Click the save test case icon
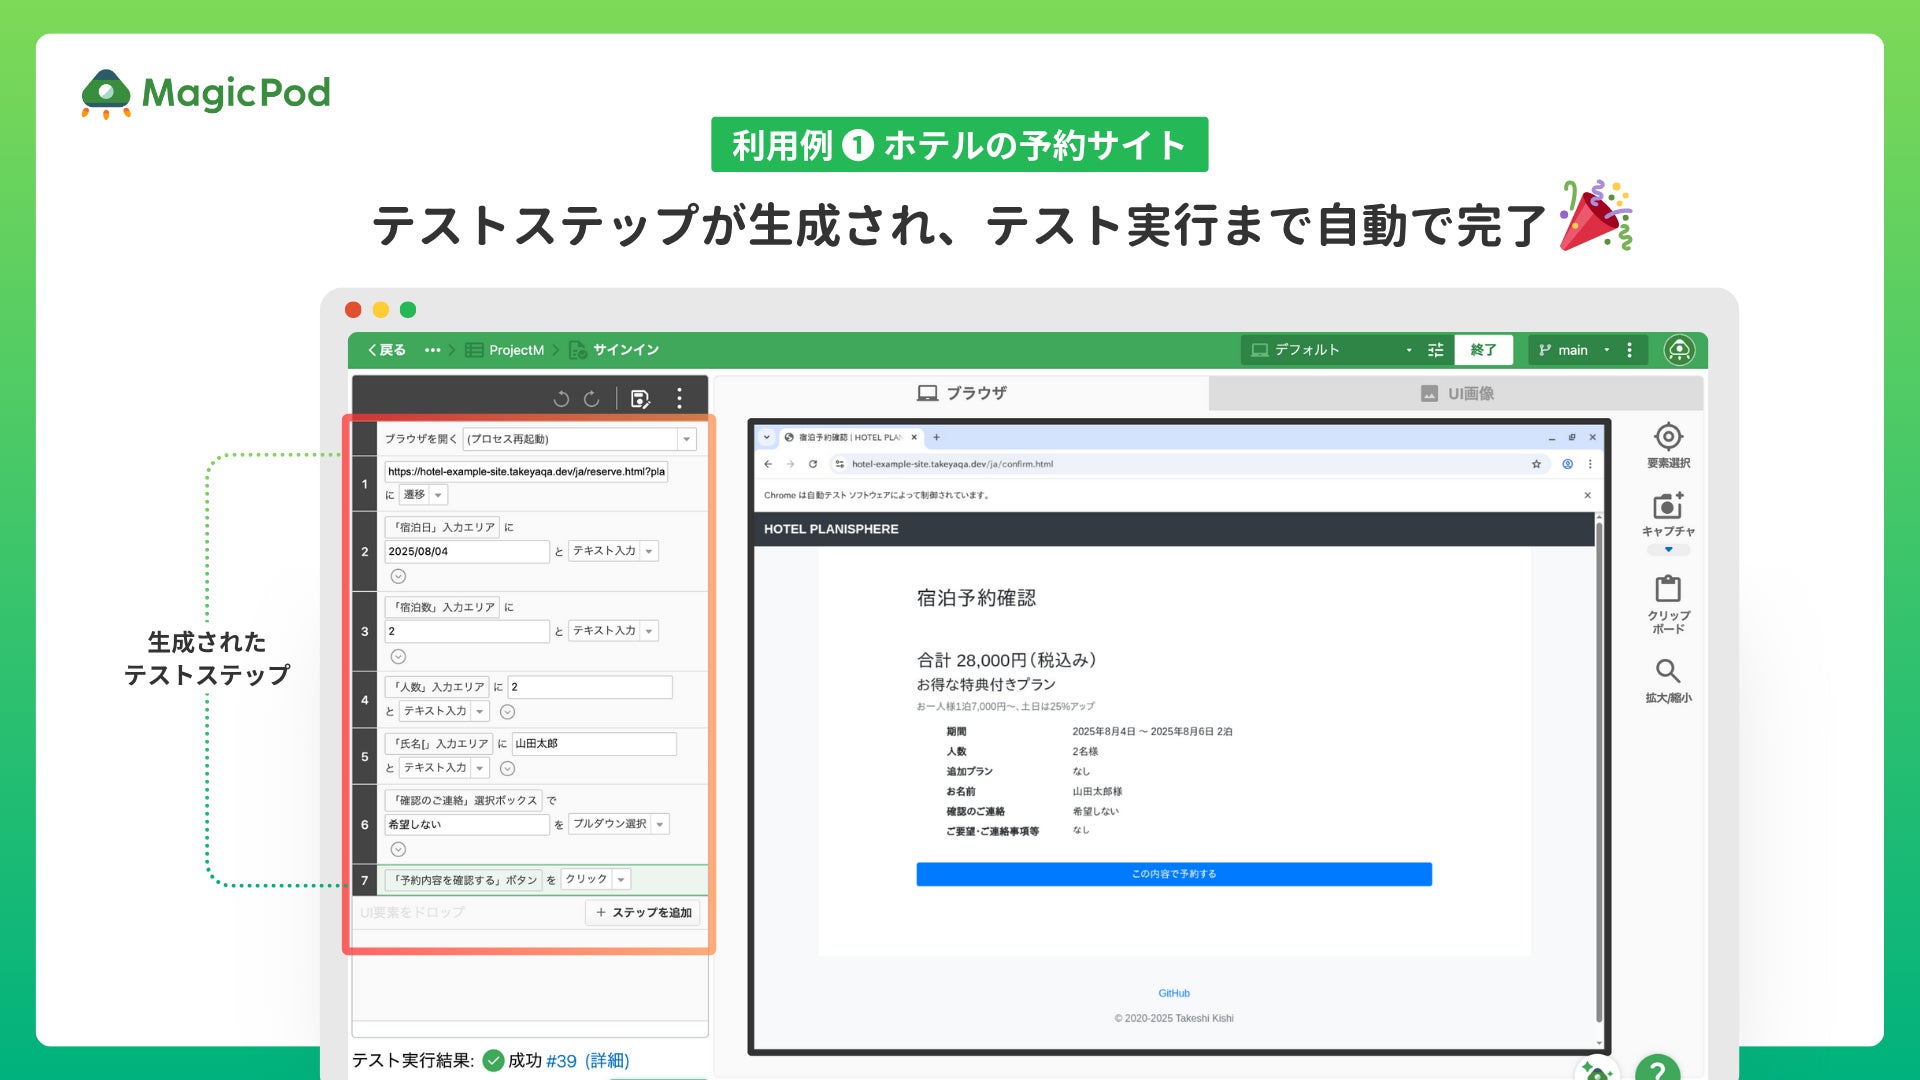The height and width of the screenshot is (1080, 1920). point(640,399)
